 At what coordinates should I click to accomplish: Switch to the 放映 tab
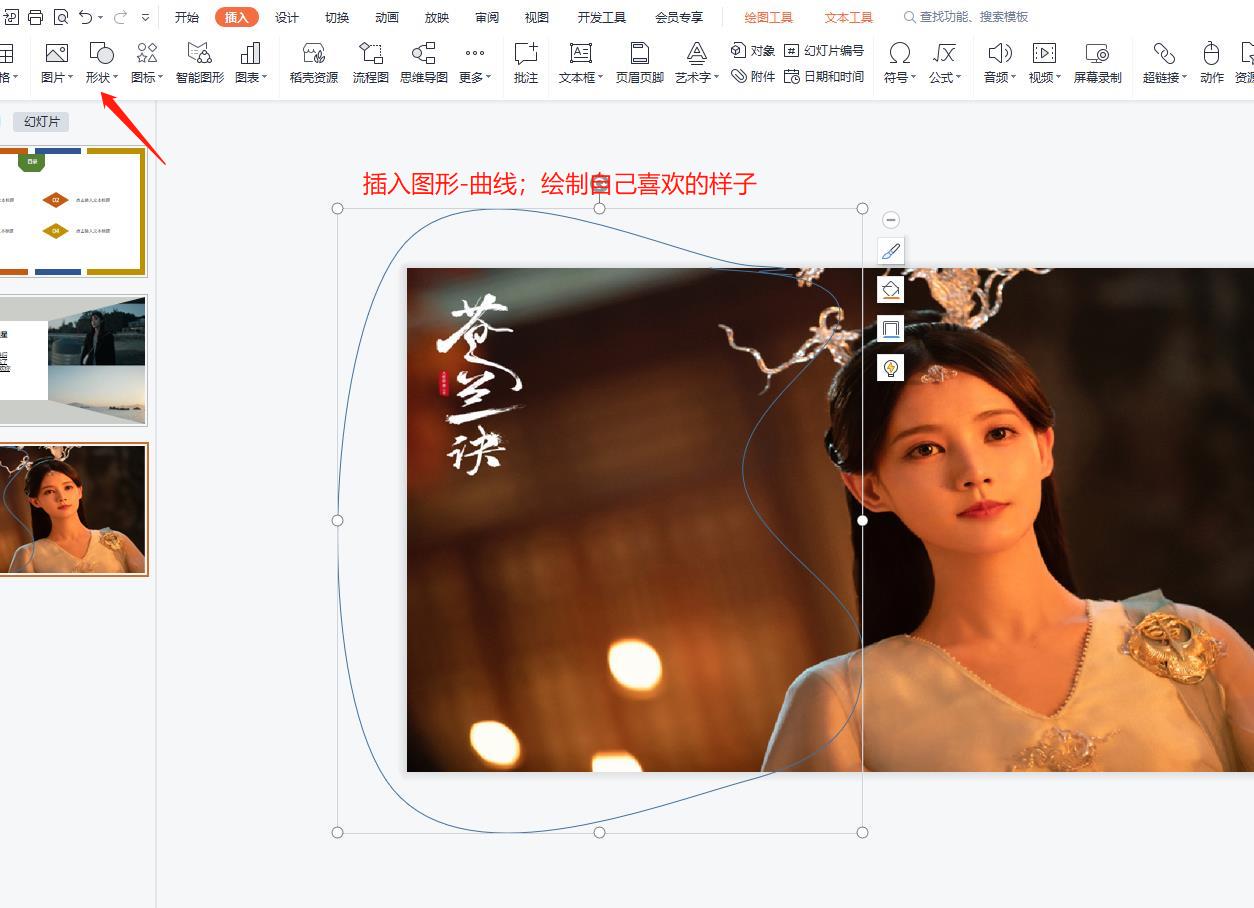[437, 17]
